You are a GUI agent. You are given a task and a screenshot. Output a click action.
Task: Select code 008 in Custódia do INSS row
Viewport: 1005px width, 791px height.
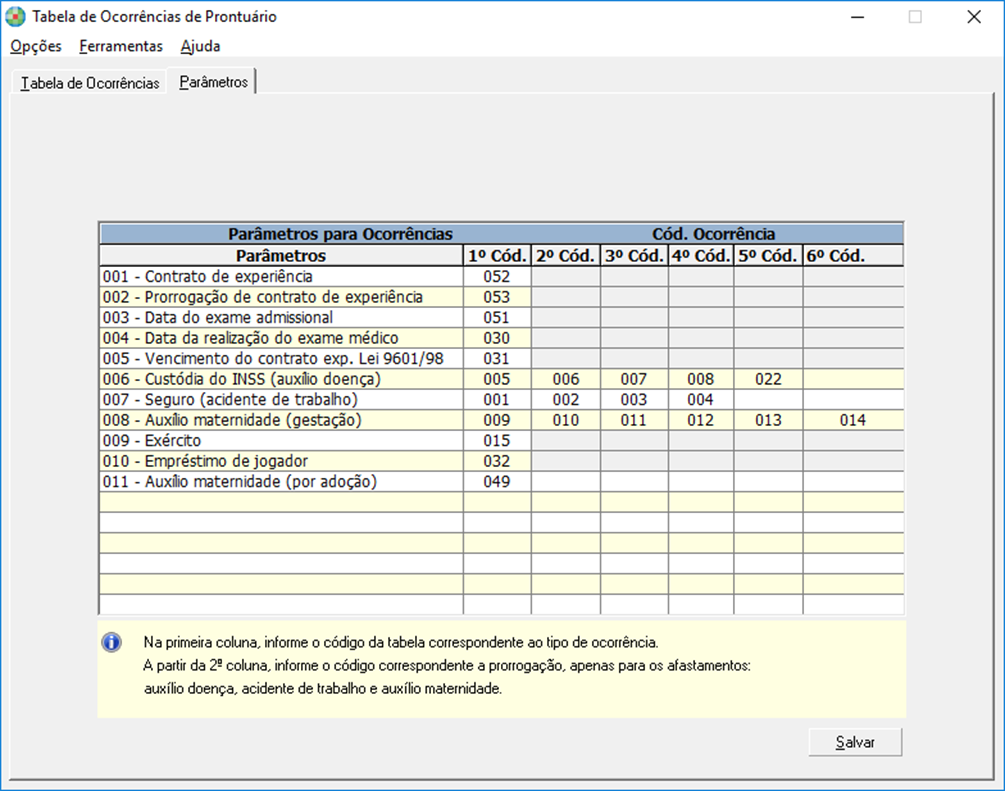pyautogui.click(x=701, y=379)
